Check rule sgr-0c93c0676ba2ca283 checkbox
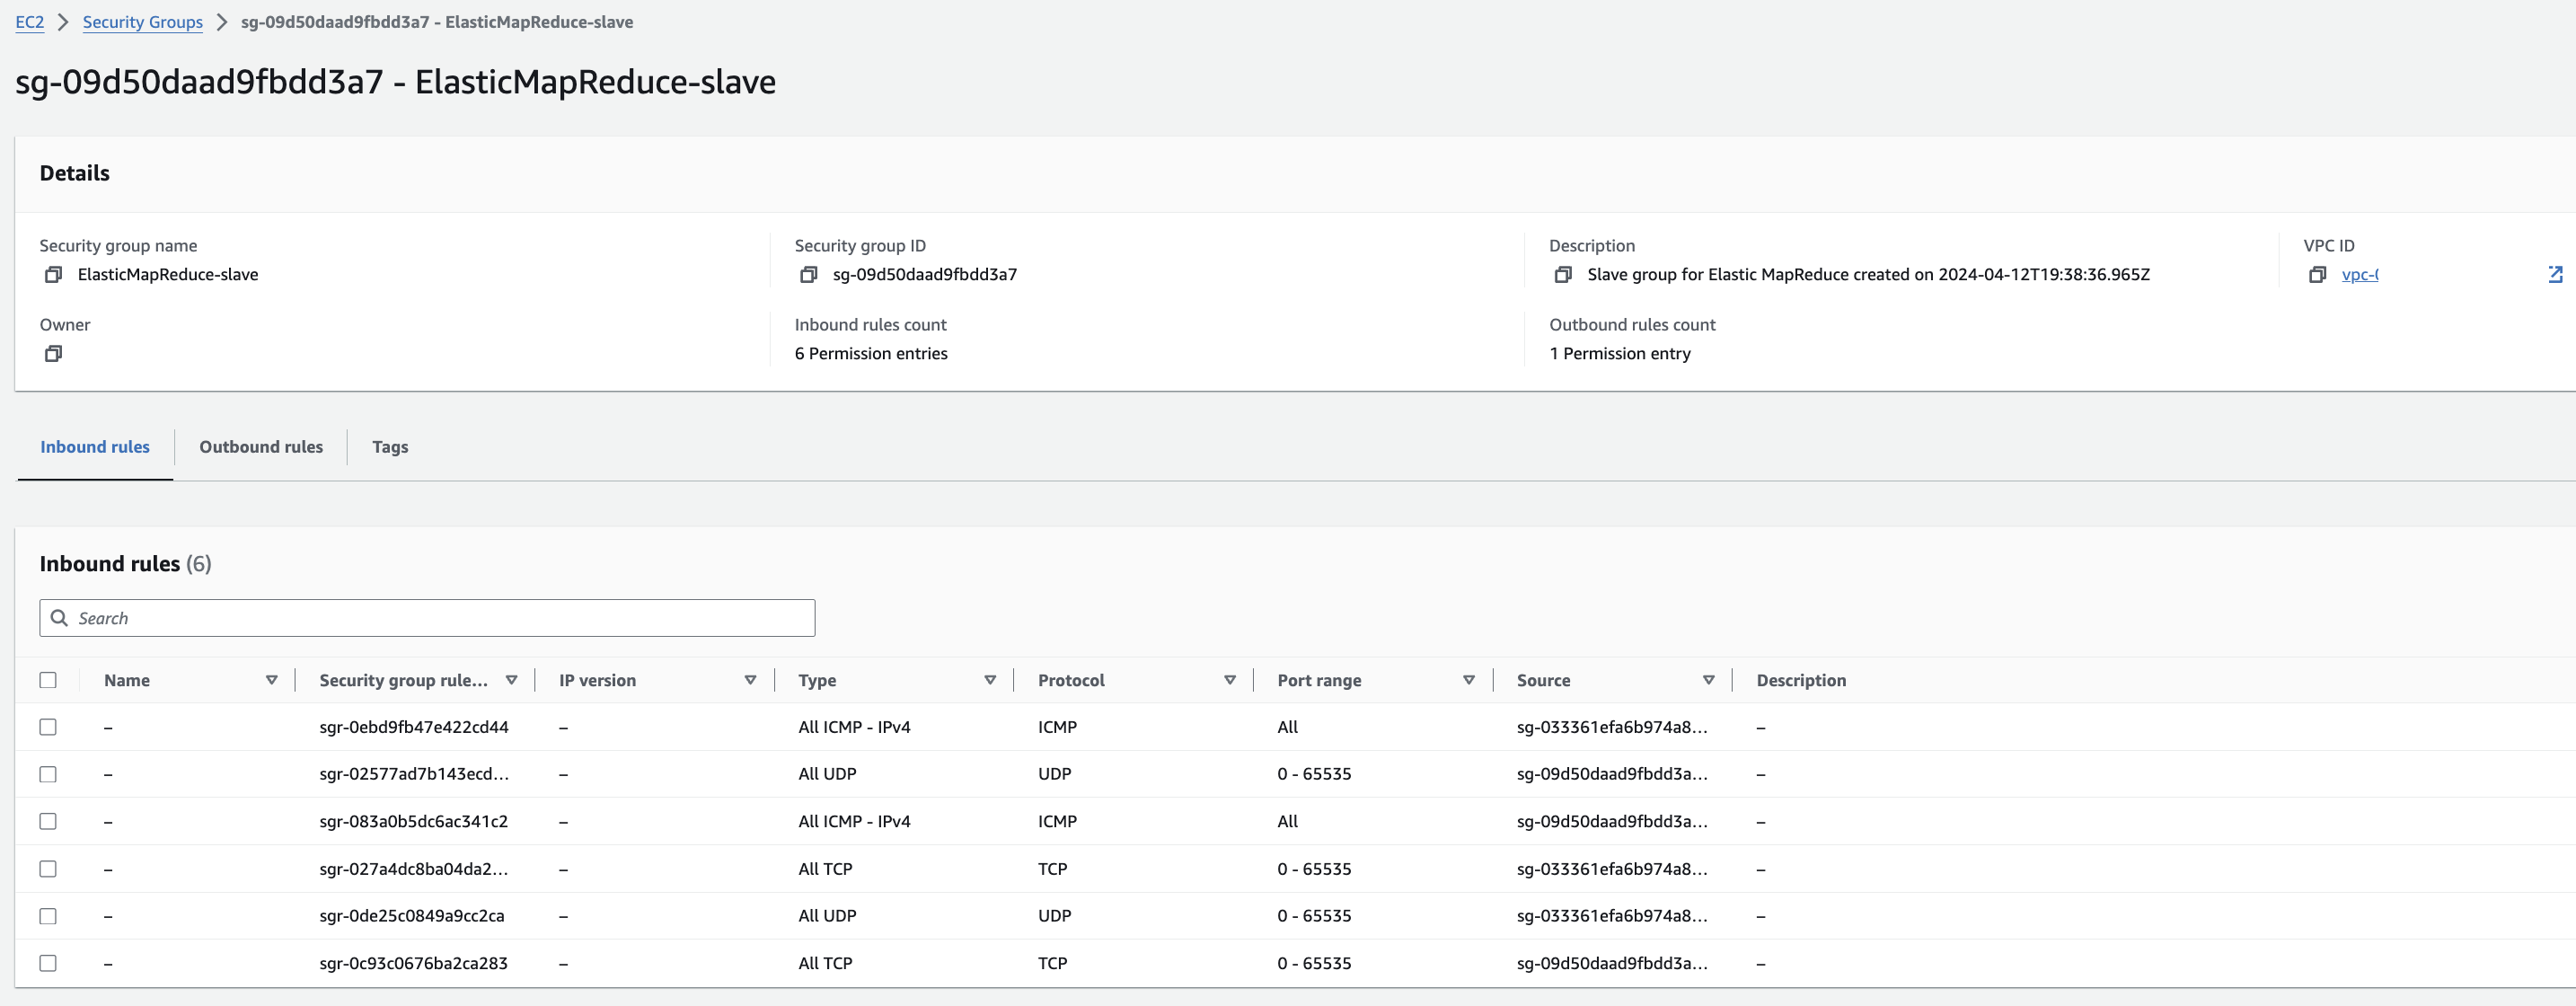The image size is (2576, 1006). coord(48,963)
